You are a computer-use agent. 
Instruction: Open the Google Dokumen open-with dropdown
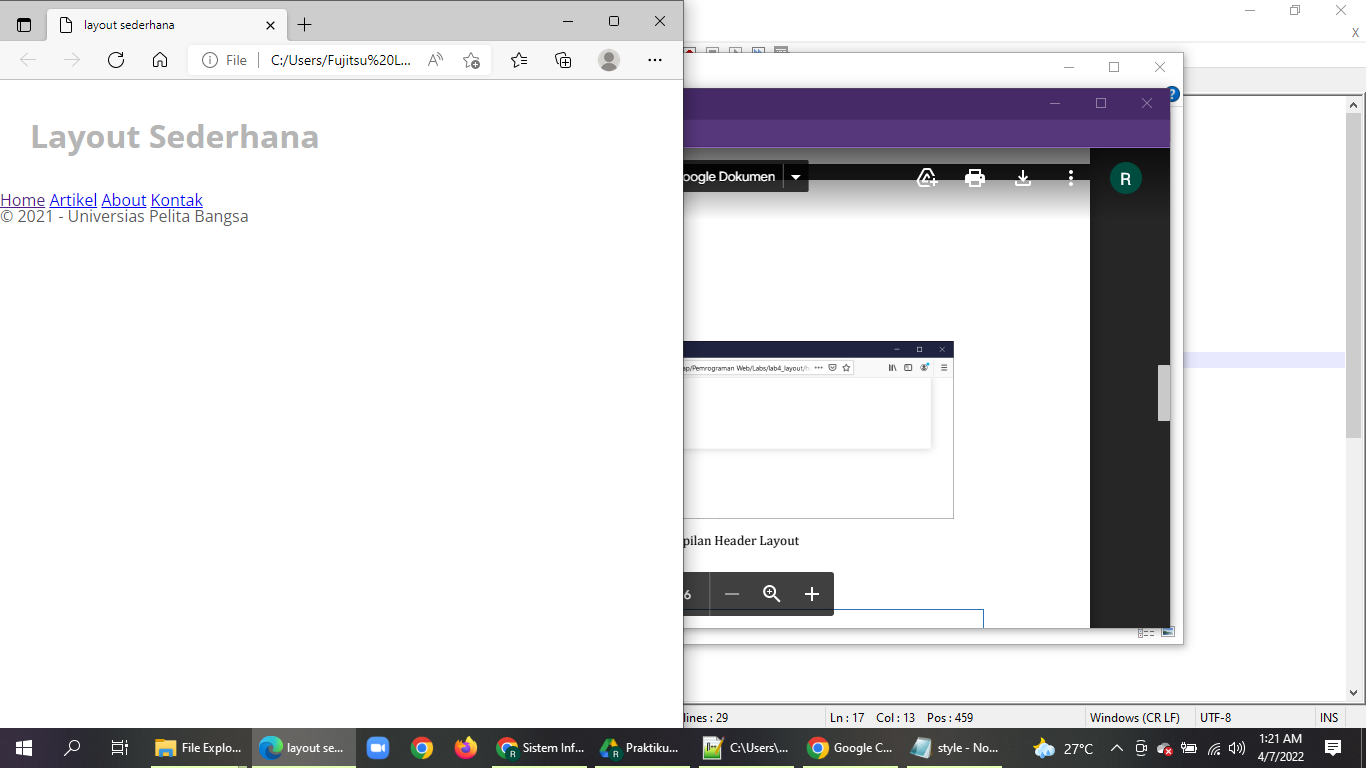point(795,176)
